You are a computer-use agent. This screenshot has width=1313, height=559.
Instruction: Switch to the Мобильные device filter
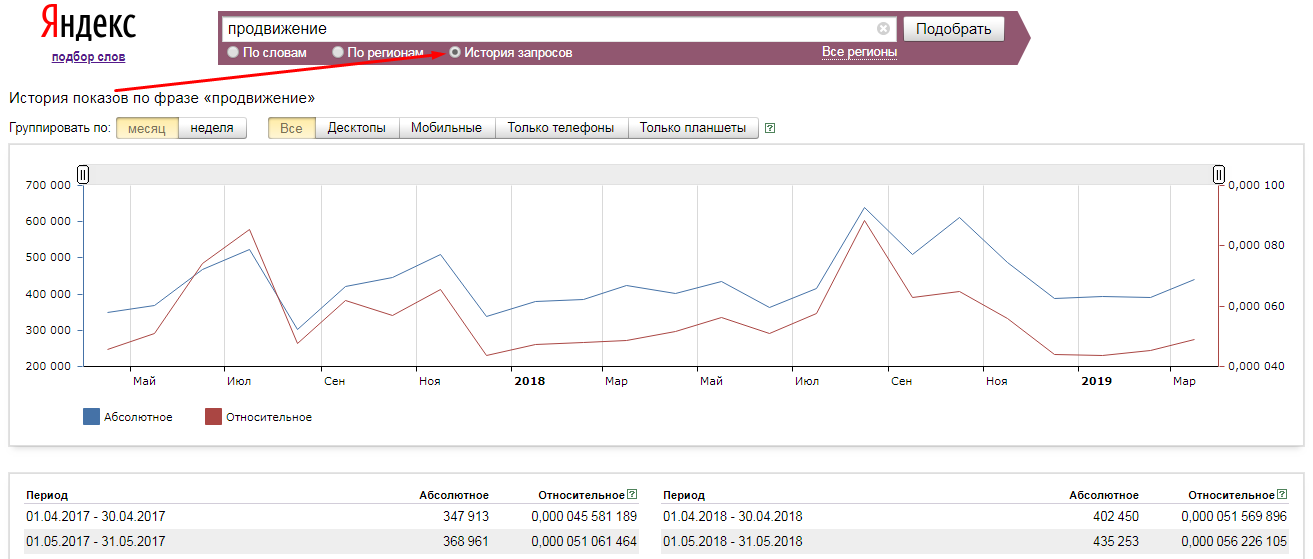click(x=446, y=128)
